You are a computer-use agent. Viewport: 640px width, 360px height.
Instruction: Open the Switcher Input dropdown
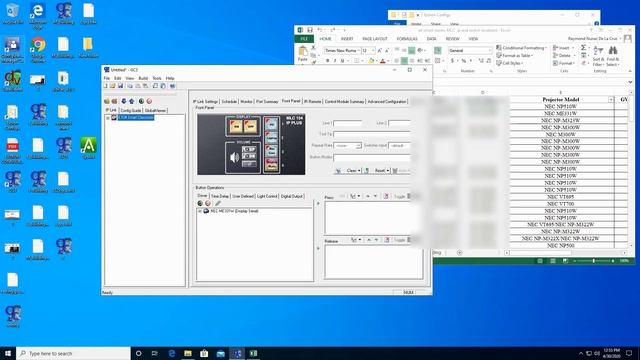(399, 146)
